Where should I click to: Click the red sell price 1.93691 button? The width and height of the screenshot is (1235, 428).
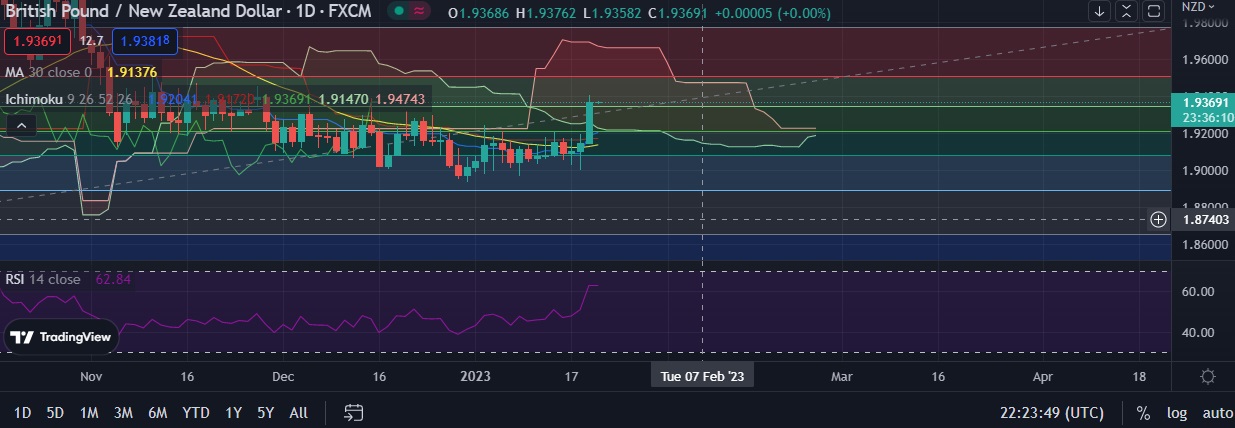[37, 41]
